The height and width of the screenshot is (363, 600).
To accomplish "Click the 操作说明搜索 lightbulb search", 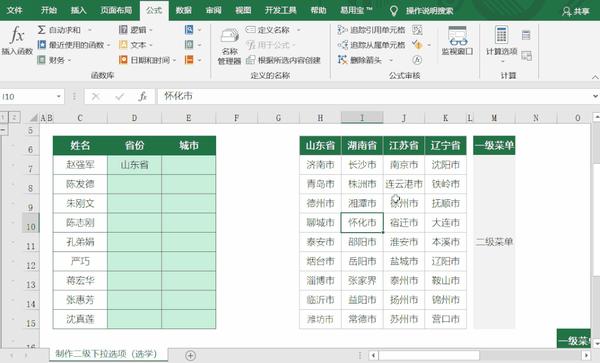I will tap(421, 11).
